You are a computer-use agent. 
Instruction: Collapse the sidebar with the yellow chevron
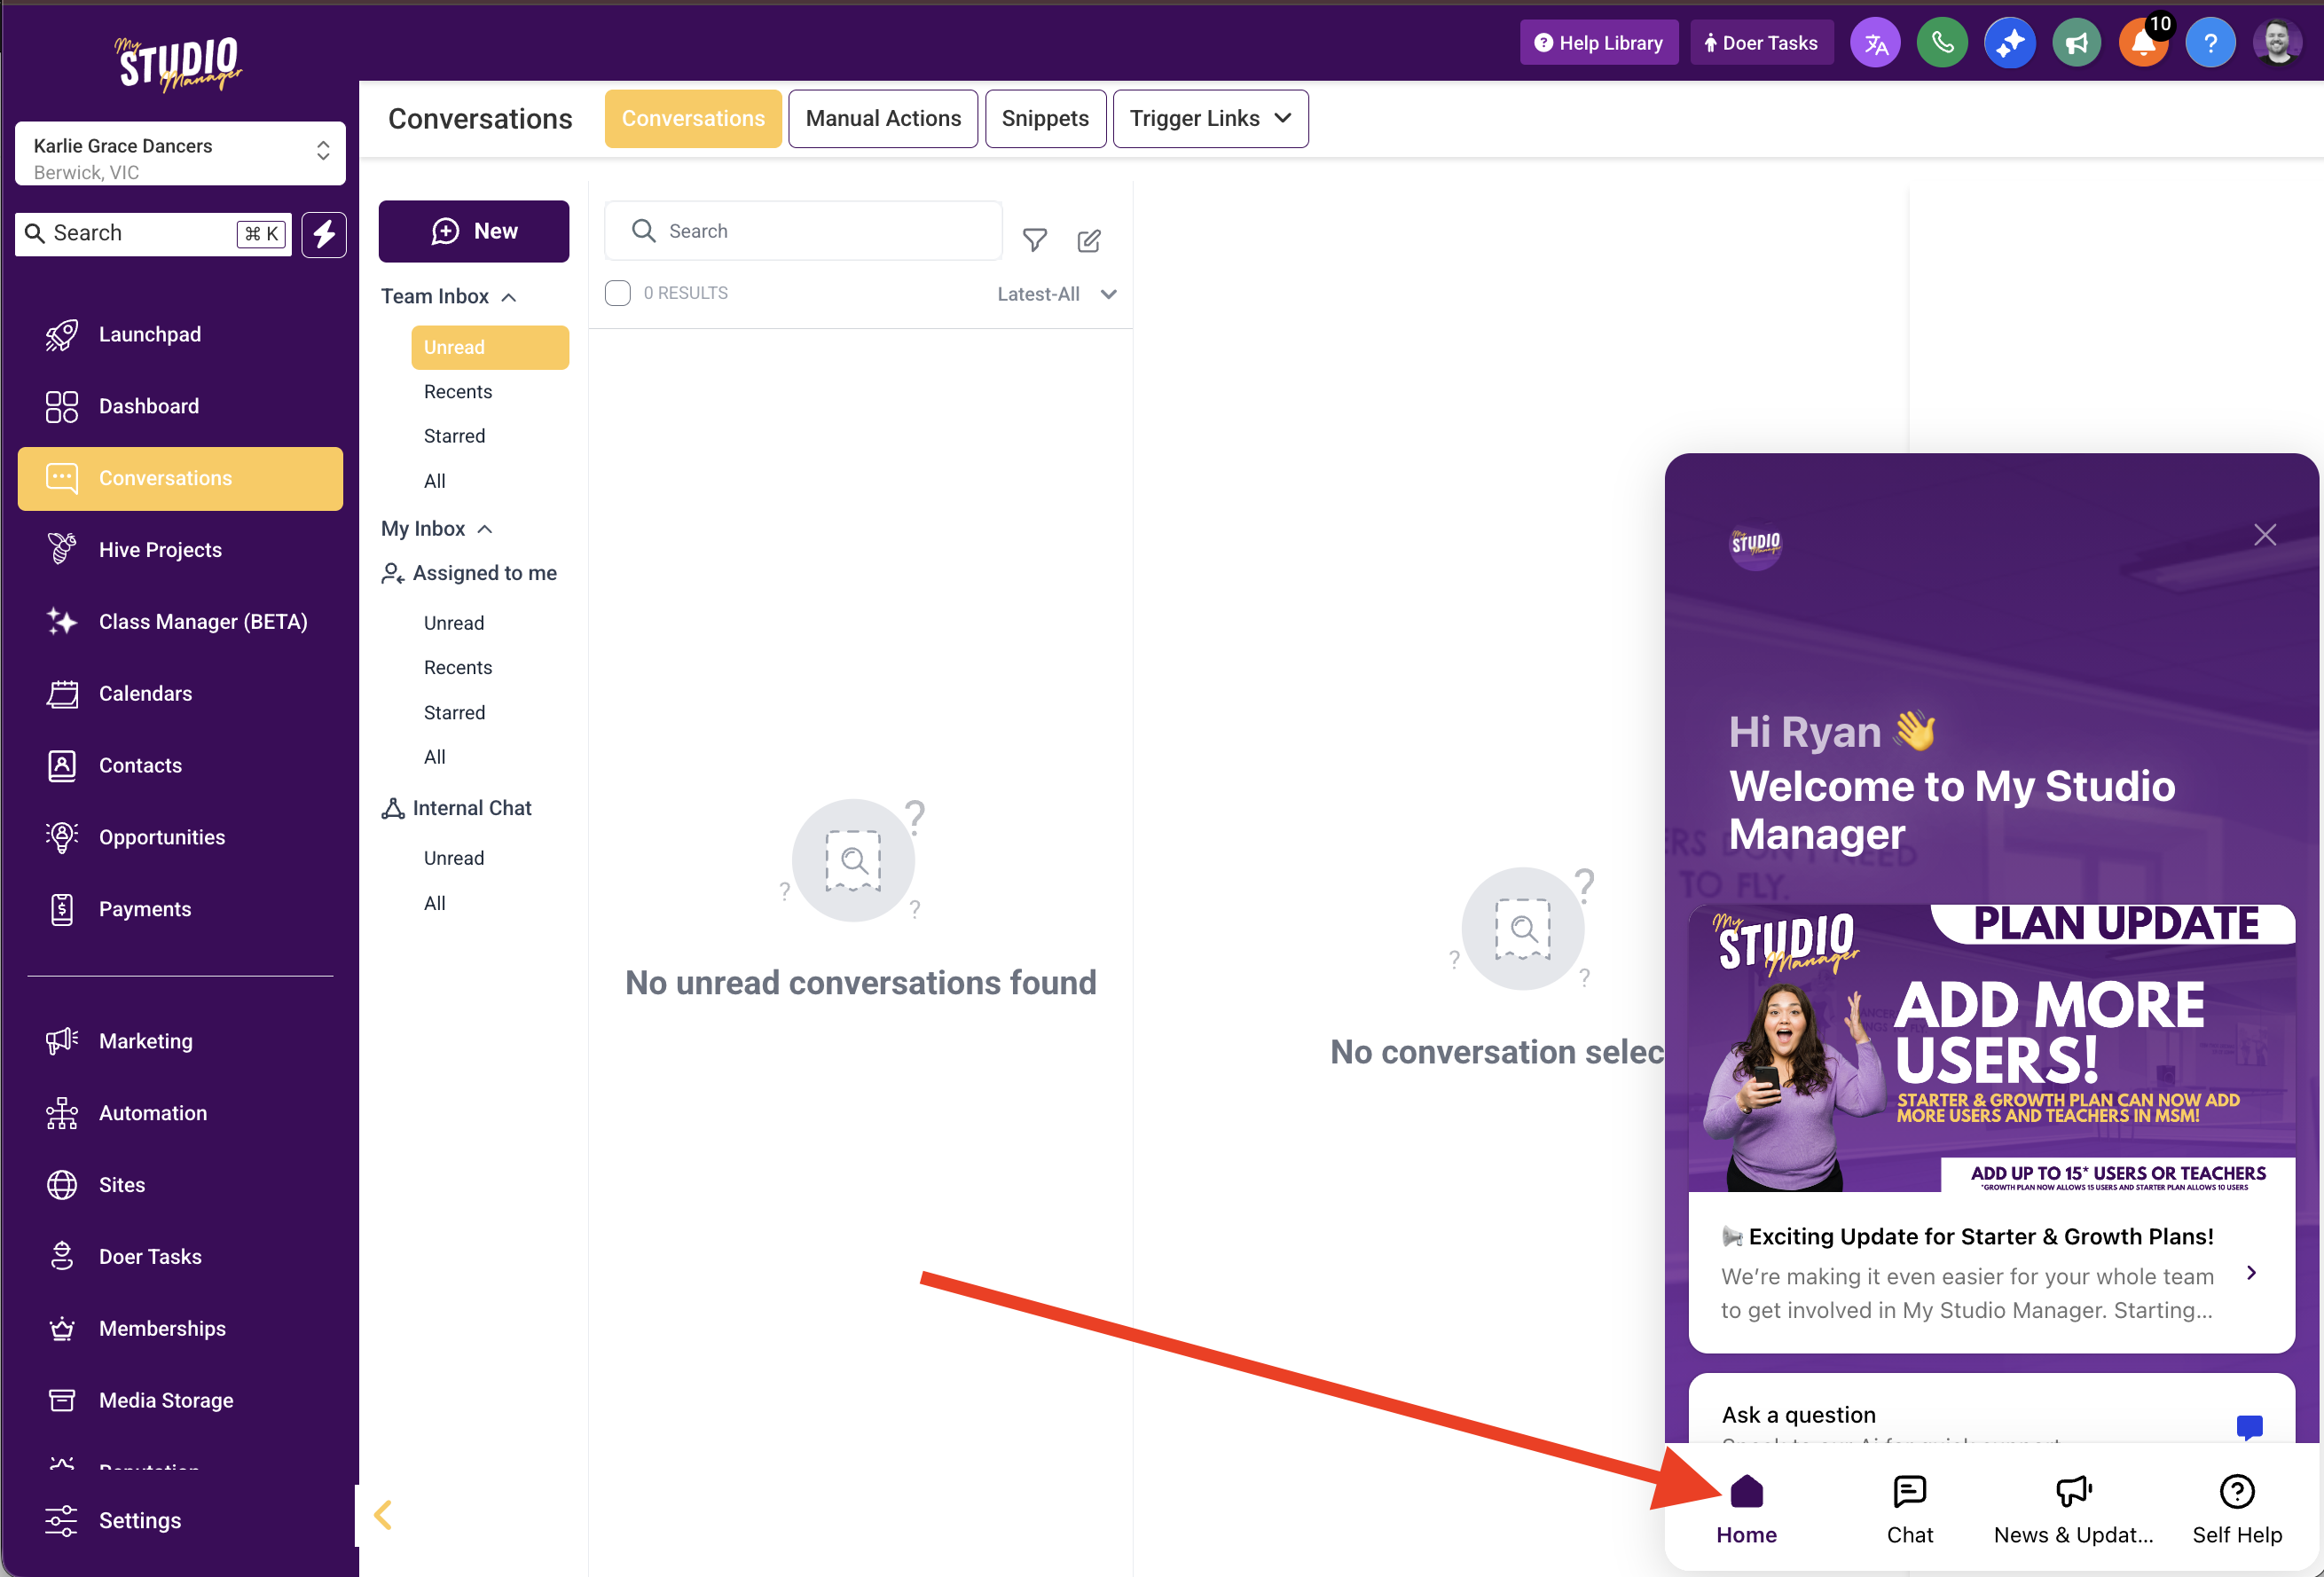tap(383, 1515)
